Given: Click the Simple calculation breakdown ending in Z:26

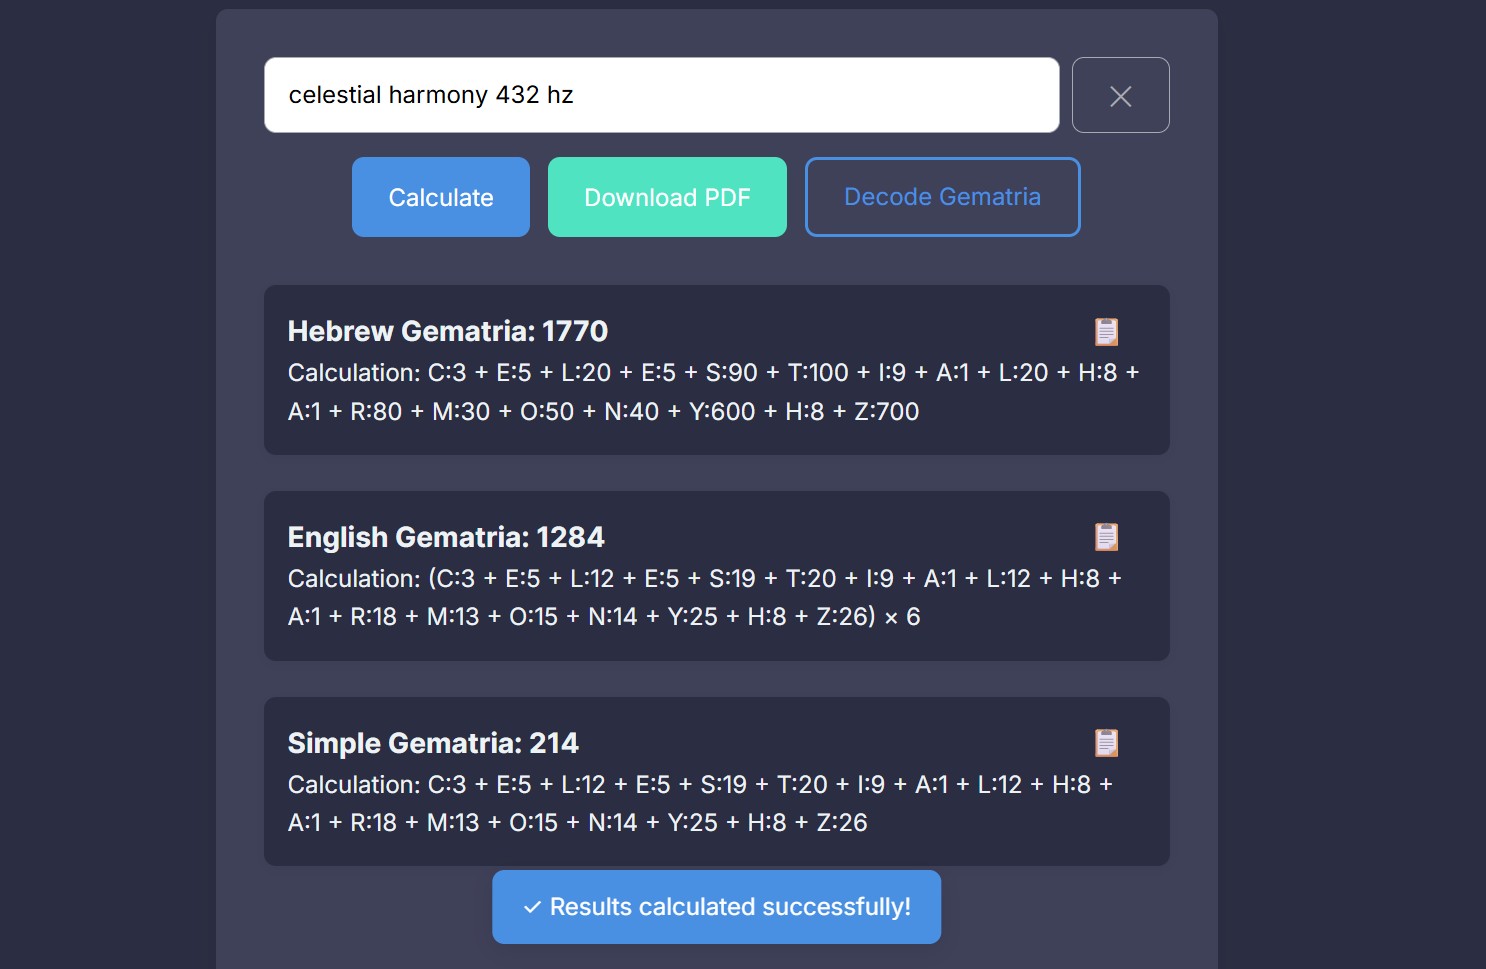Looking at the screenshot, I should (701, 803).
